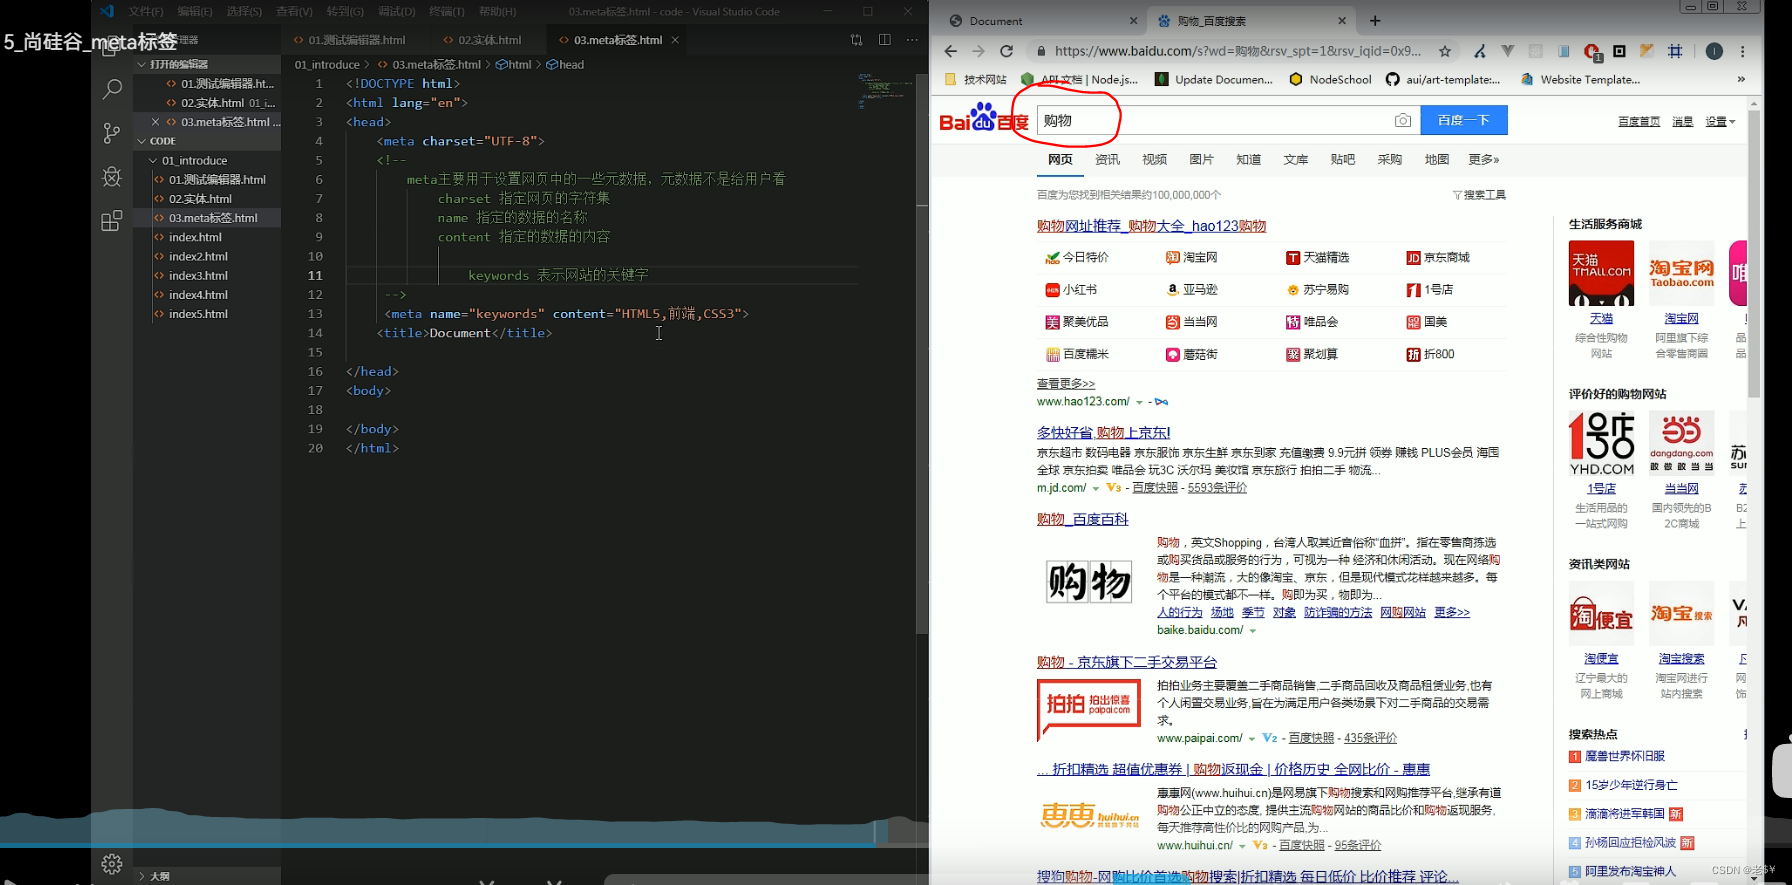
Task: Open the 设置 dropdown on Baidu
Action: pos(1720,121)
